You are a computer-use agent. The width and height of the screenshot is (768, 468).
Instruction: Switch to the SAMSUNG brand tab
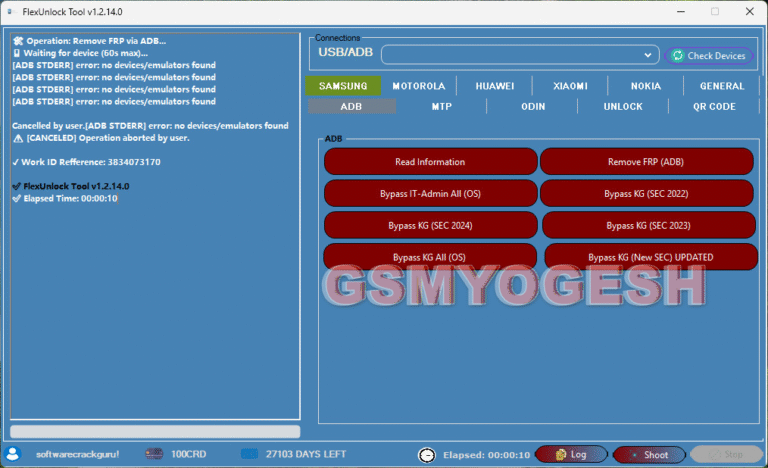343,86
